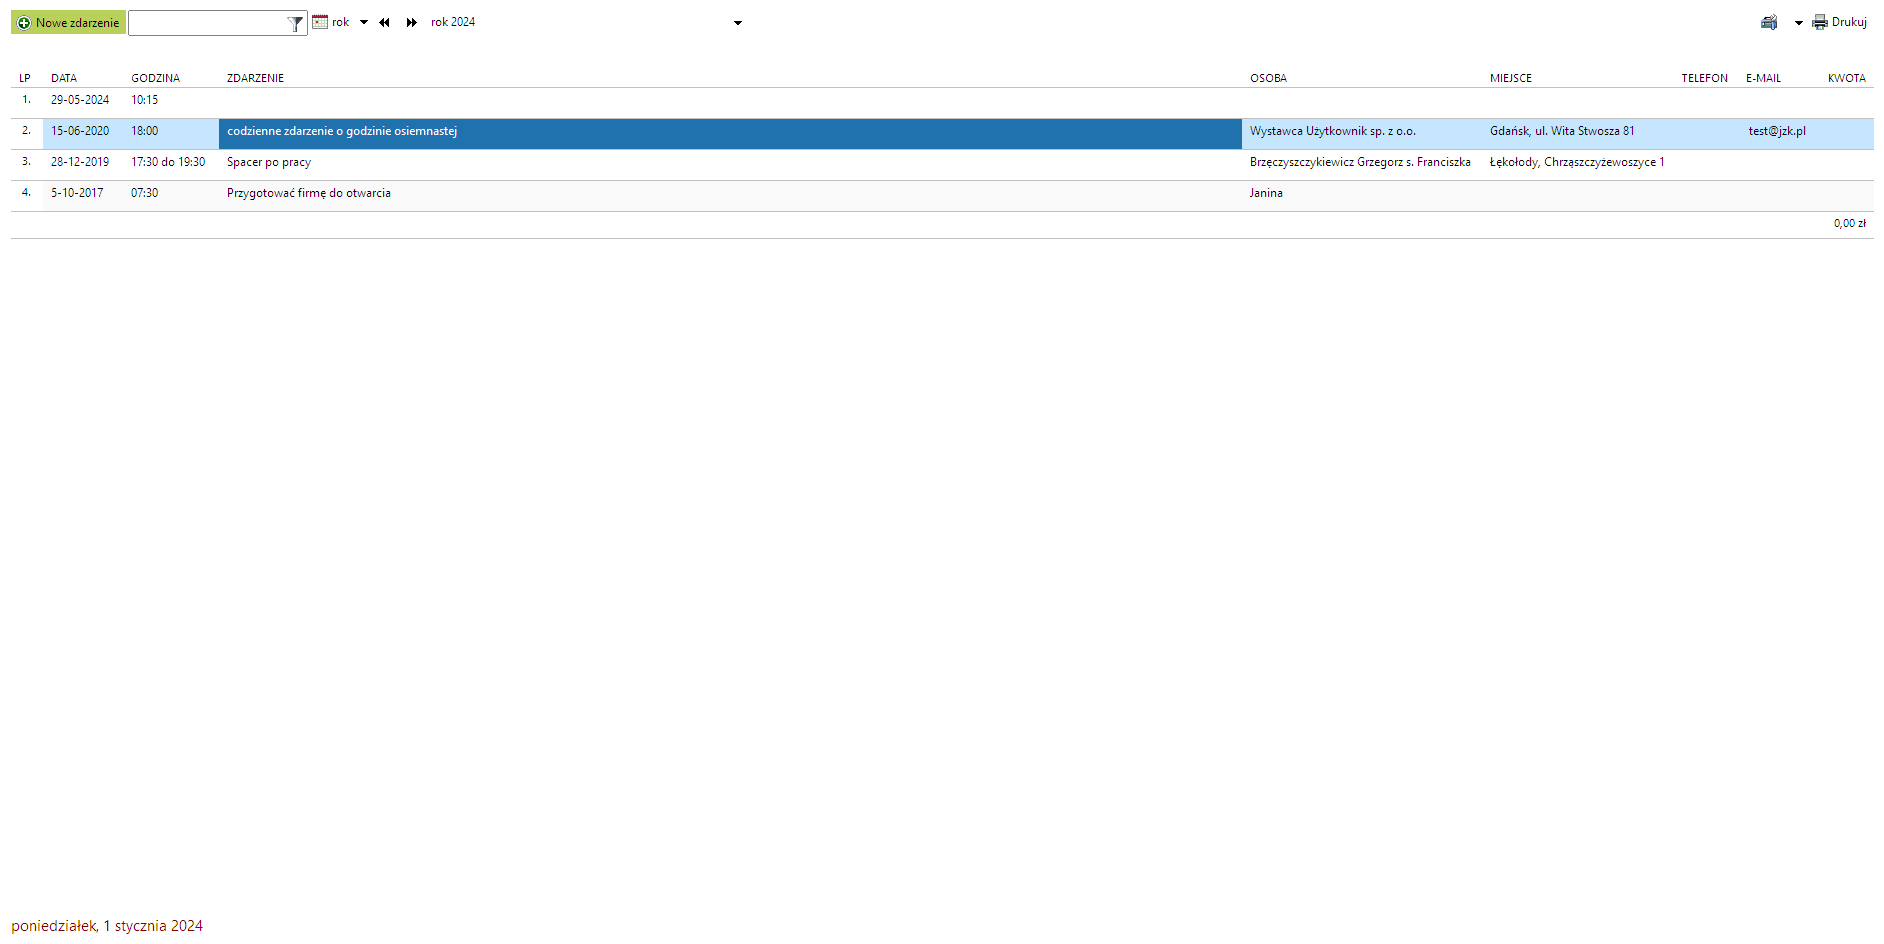This screenshot has height=944, width=1884.
Task: Select Łękołody, Chrząszczyżewoszyce 1 cell
Action: tap(1577, 162)
